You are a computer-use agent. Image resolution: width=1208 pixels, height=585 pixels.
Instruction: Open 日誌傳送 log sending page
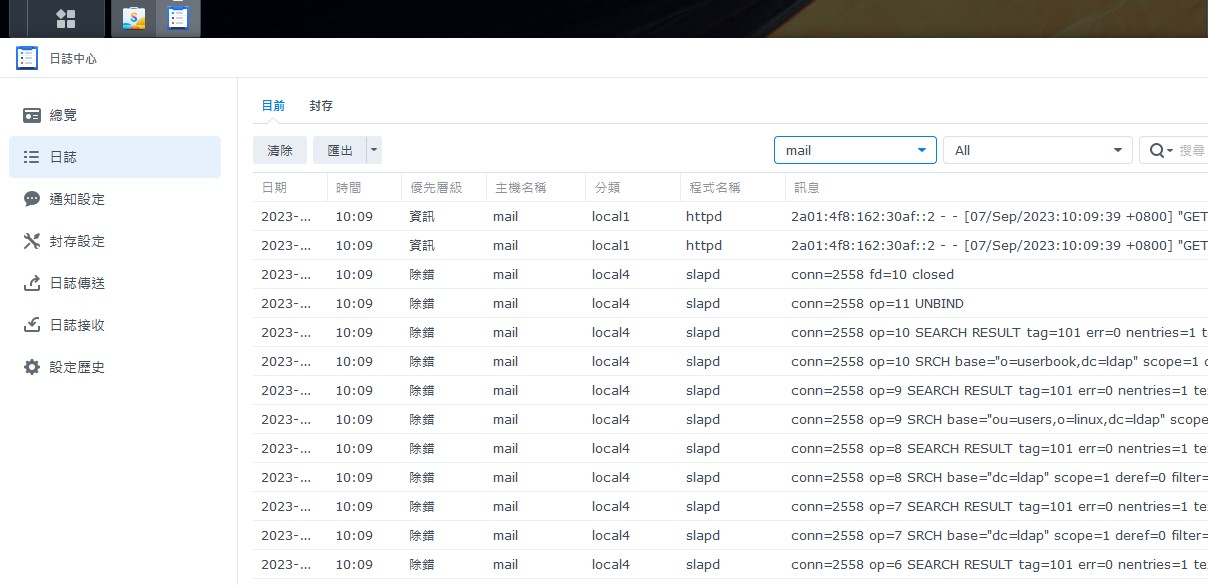(77, 283)
